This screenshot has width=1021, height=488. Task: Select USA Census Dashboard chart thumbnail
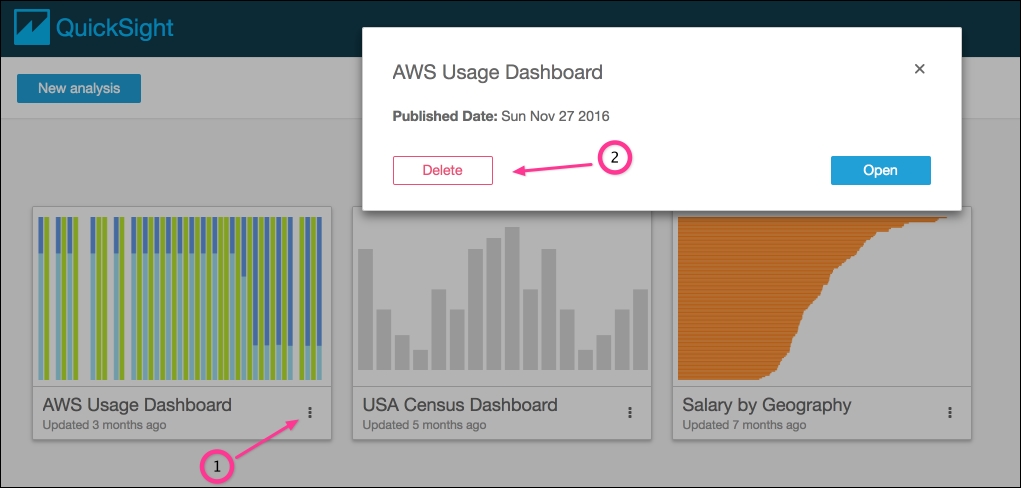[503, 298]
